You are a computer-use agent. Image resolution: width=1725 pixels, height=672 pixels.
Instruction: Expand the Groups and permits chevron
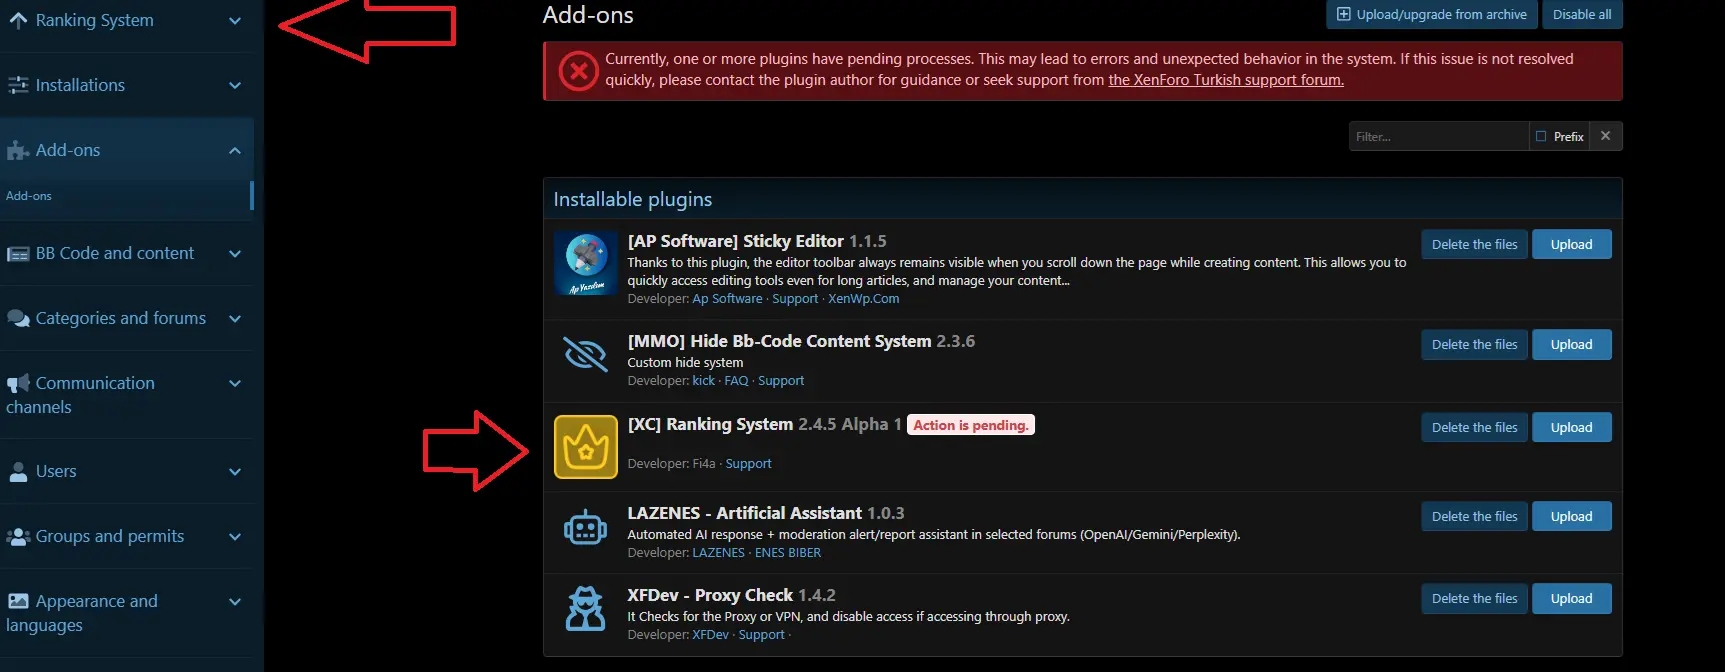pos(235,537)
